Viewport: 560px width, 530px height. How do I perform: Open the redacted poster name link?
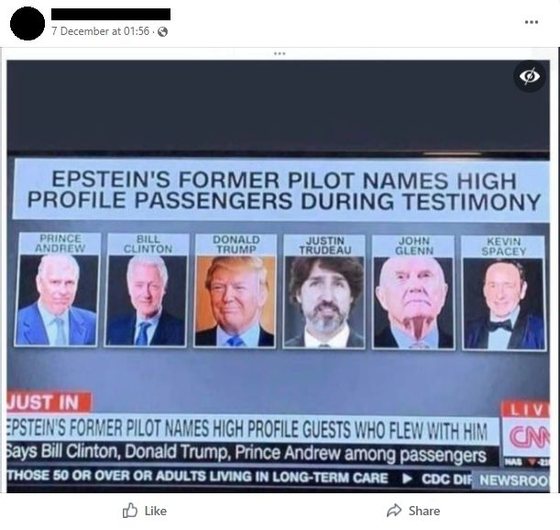point(111,14)
